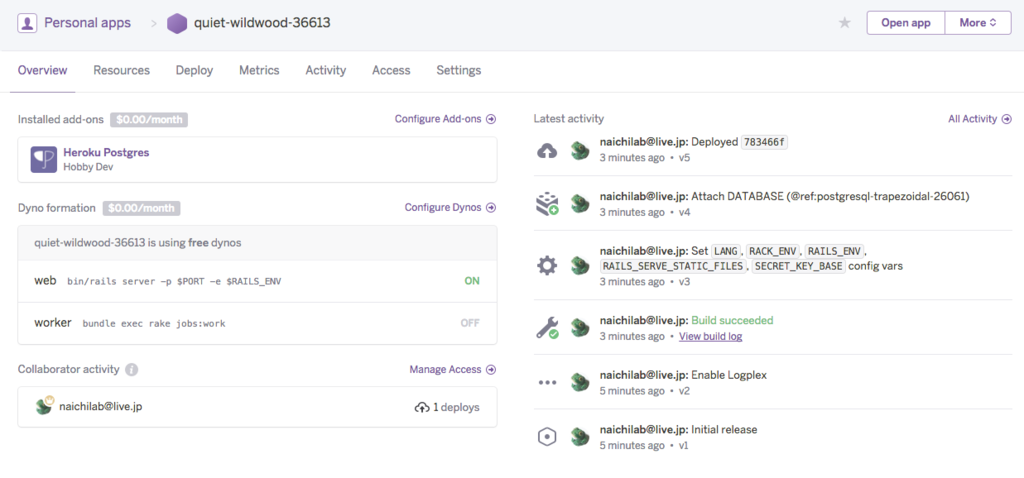Click Configure Add-ons link

[x=445, y=119]
